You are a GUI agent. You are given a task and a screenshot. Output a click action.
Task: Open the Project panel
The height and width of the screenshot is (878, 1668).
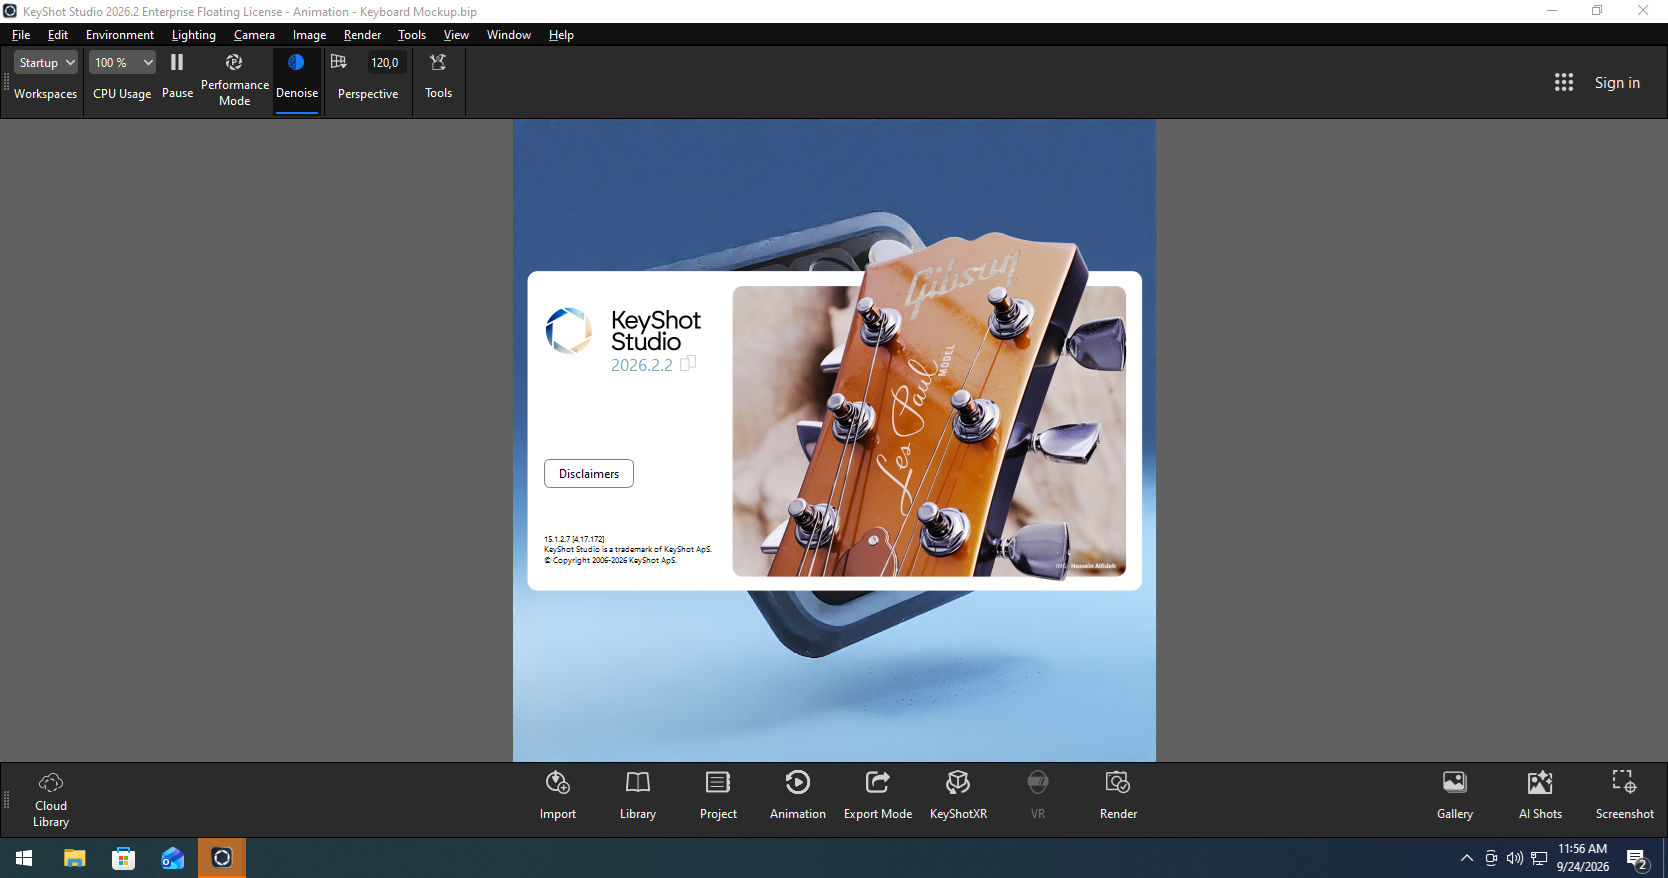(x=718, y=796)
